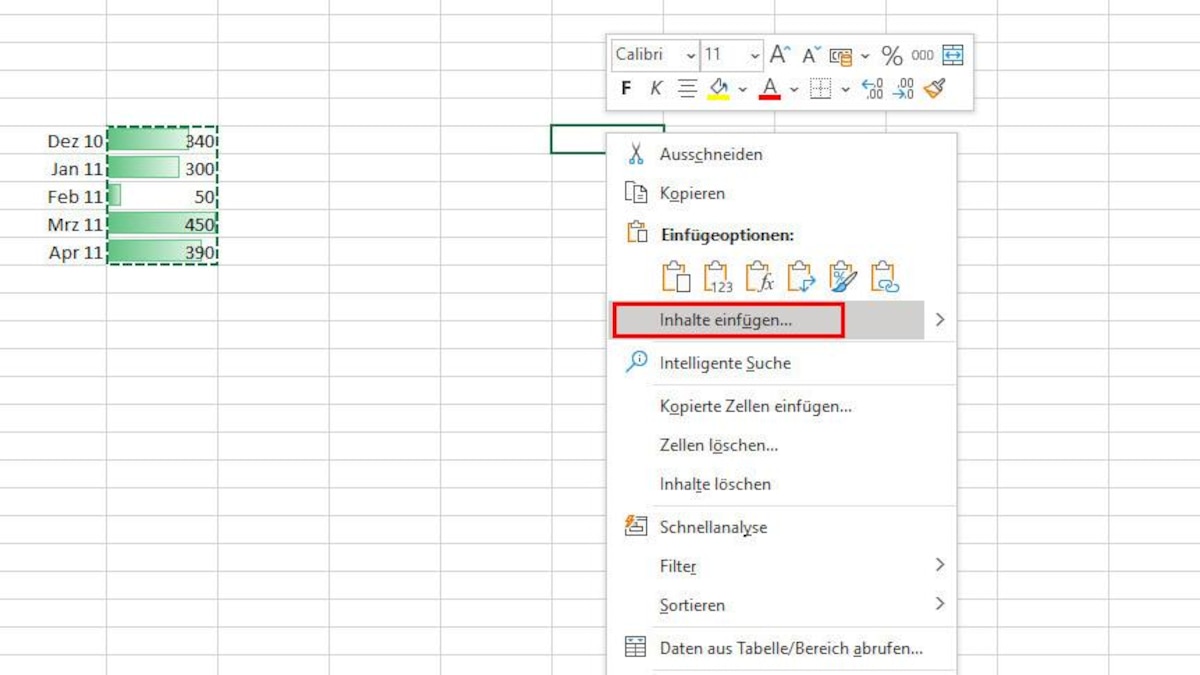Open Inhalte einfügen from the context menu
The image size is (1200, 675).
tap(727, 319)
